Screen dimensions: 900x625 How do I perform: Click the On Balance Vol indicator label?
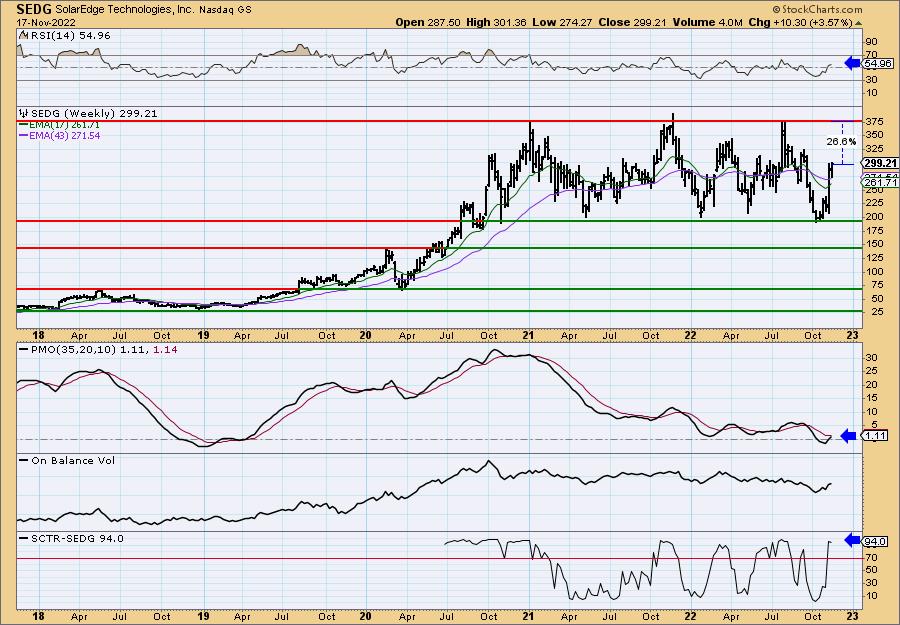tap(72, 460)
